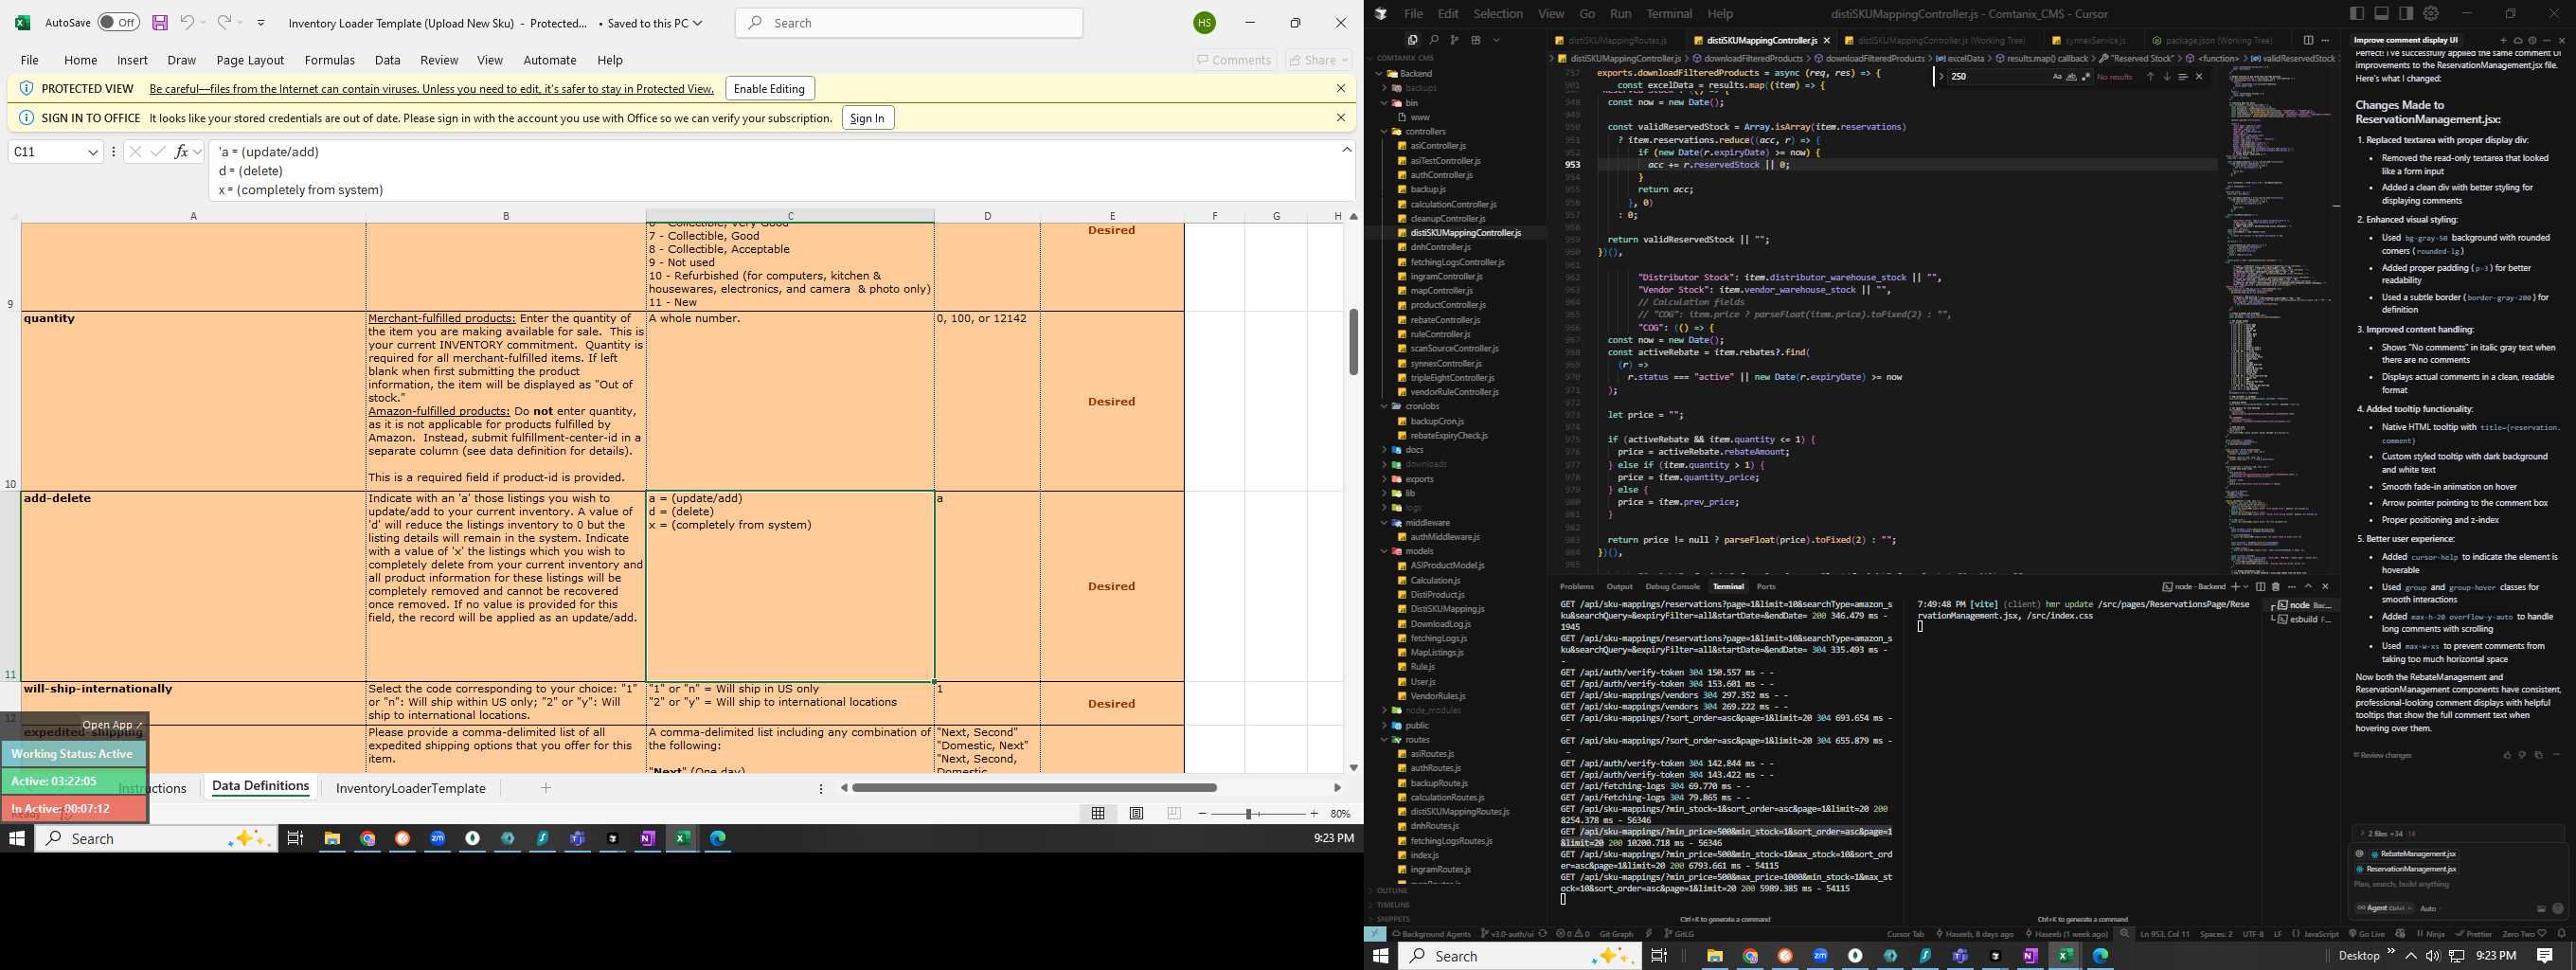Open Extensions icon in Cursor sidebar
Image resolution: width=2576 pixels, height=970 pixels.
coord(1476,40)
